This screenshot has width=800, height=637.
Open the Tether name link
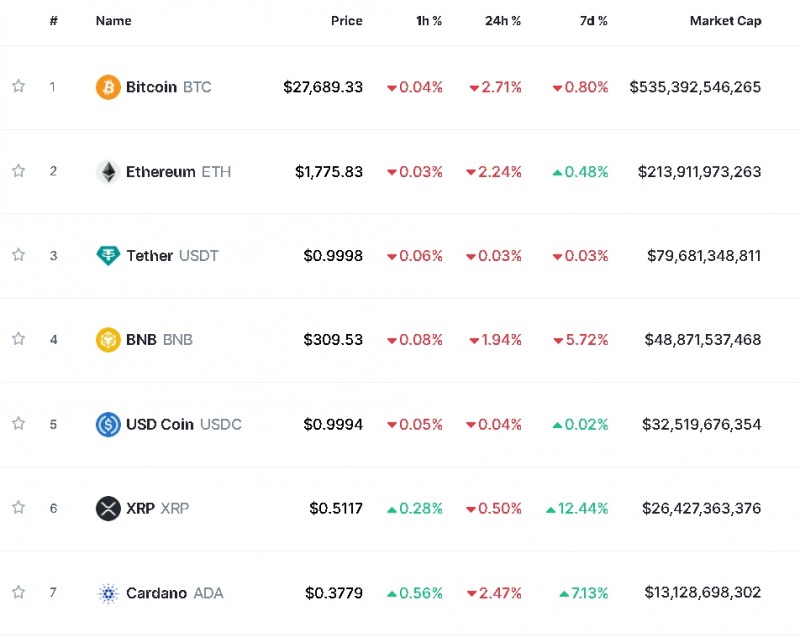pyautogui.click(x=150, y=256)
